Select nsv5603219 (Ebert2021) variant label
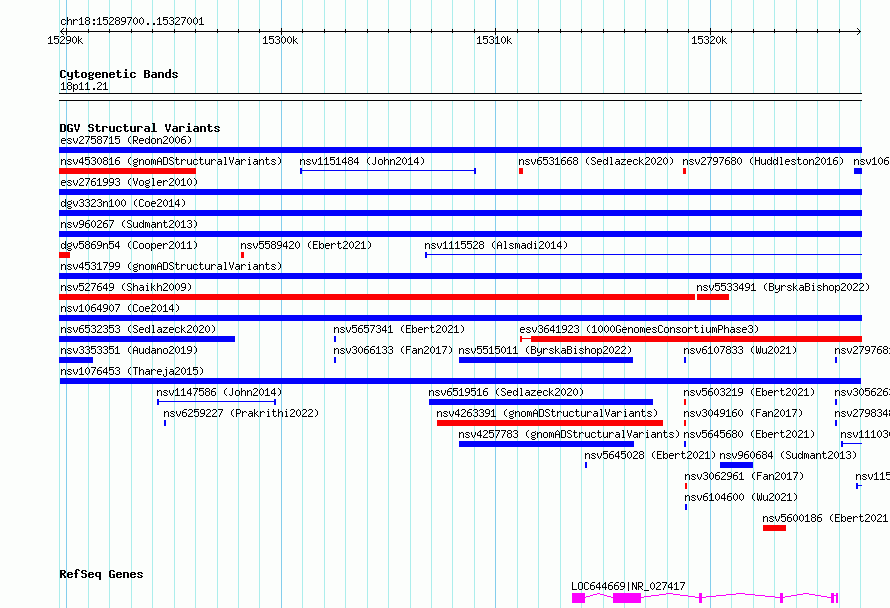The height and width of the screenshot is (608, 890). (749, 392)
